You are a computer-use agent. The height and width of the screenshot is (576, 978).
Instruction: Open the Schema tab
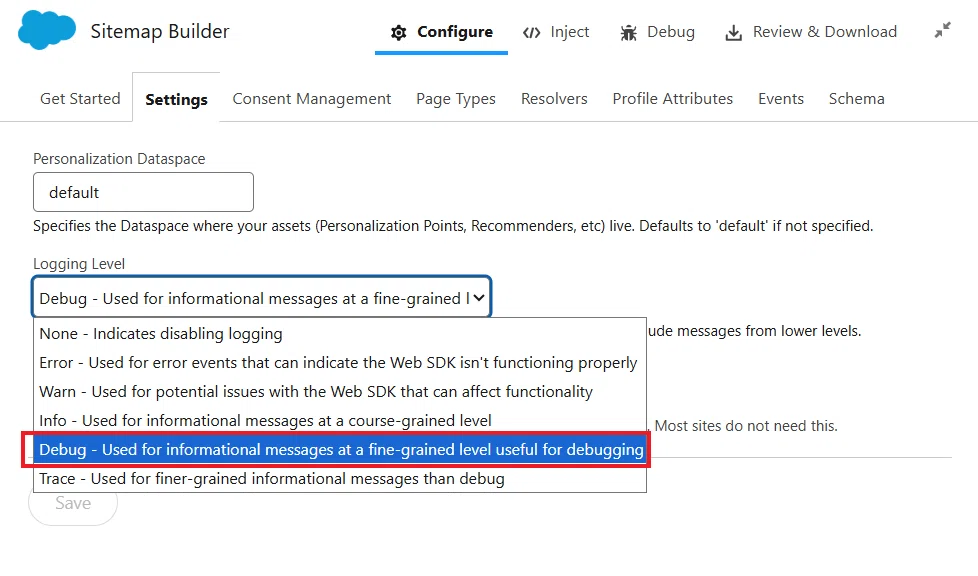(x=856, y=99)
